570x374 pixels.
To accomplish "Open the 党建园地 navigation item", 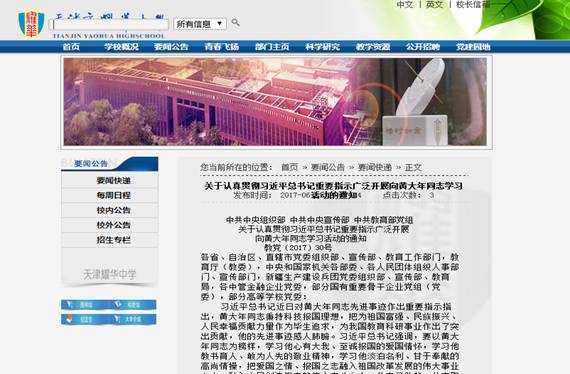I will coord(473,47).
